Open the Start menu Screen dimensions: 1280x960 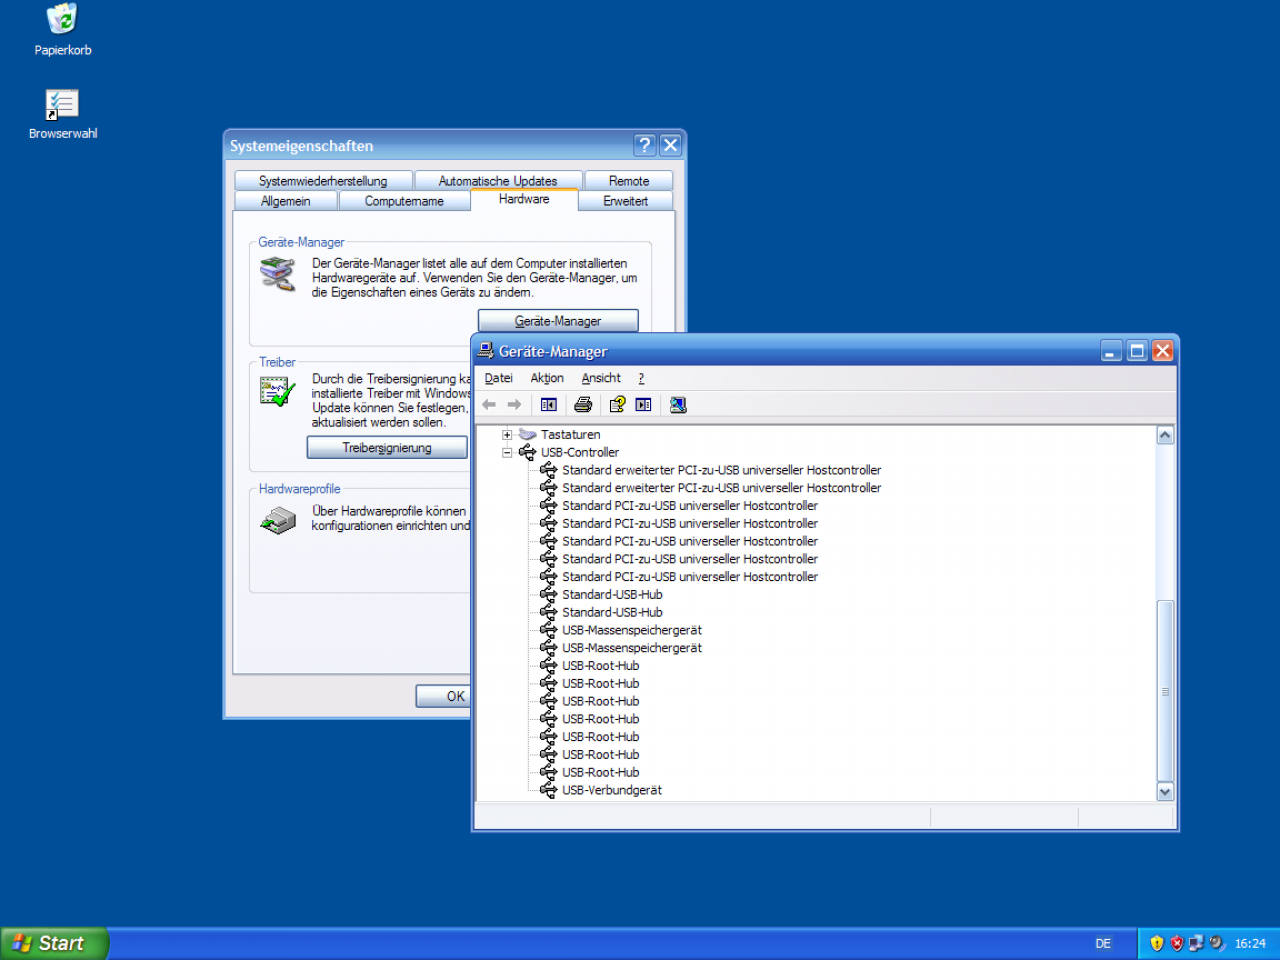[x=54, y=943]
